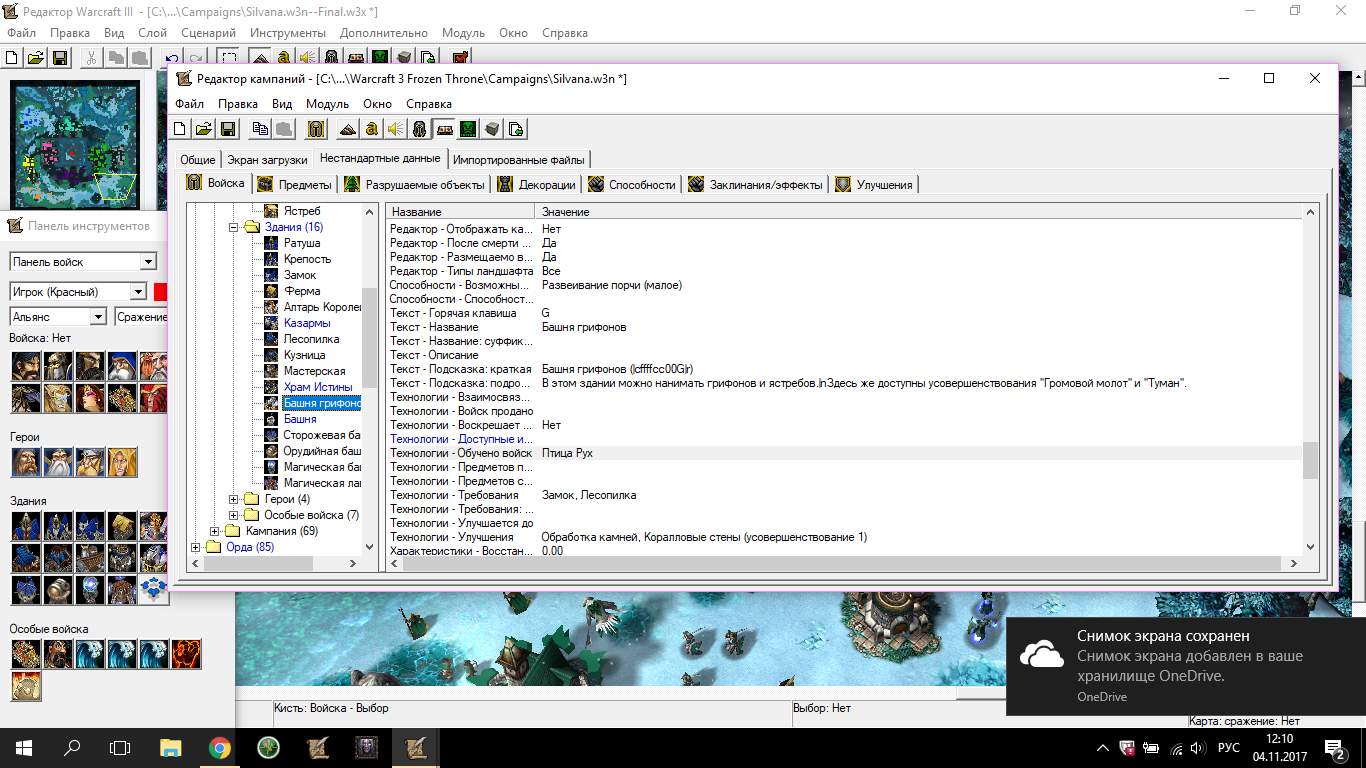Pick the Mountain King hero icon under Герои
The image size is (1366, 768).
click(x=91, y=462)
